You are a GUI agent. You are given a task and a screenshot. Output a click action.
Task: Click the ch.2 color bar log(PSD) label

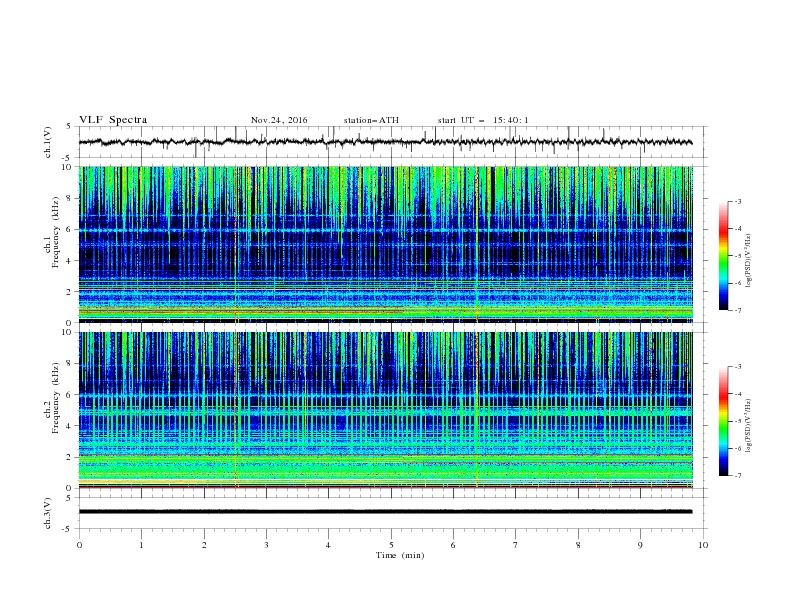point(748,426)
